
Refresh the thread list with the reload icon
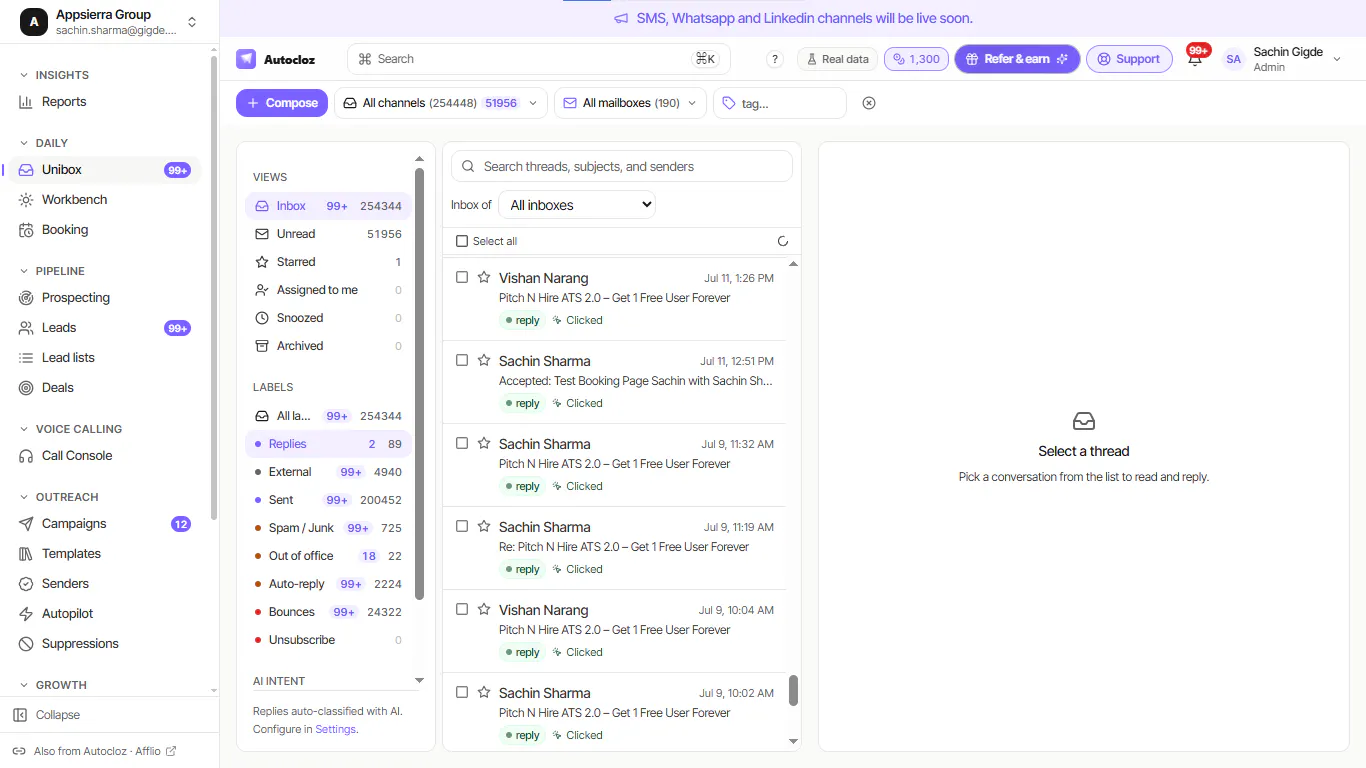coord(783,241)
